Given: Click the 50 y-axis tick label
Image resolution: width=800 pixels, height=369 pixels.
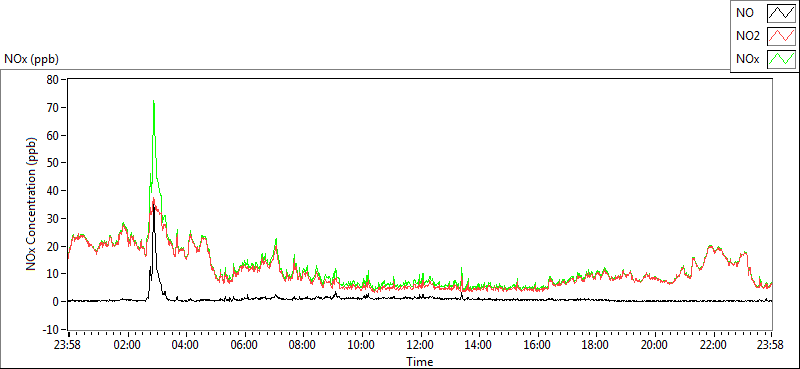Looking at the screenshot, I should [x=53, y=163].
